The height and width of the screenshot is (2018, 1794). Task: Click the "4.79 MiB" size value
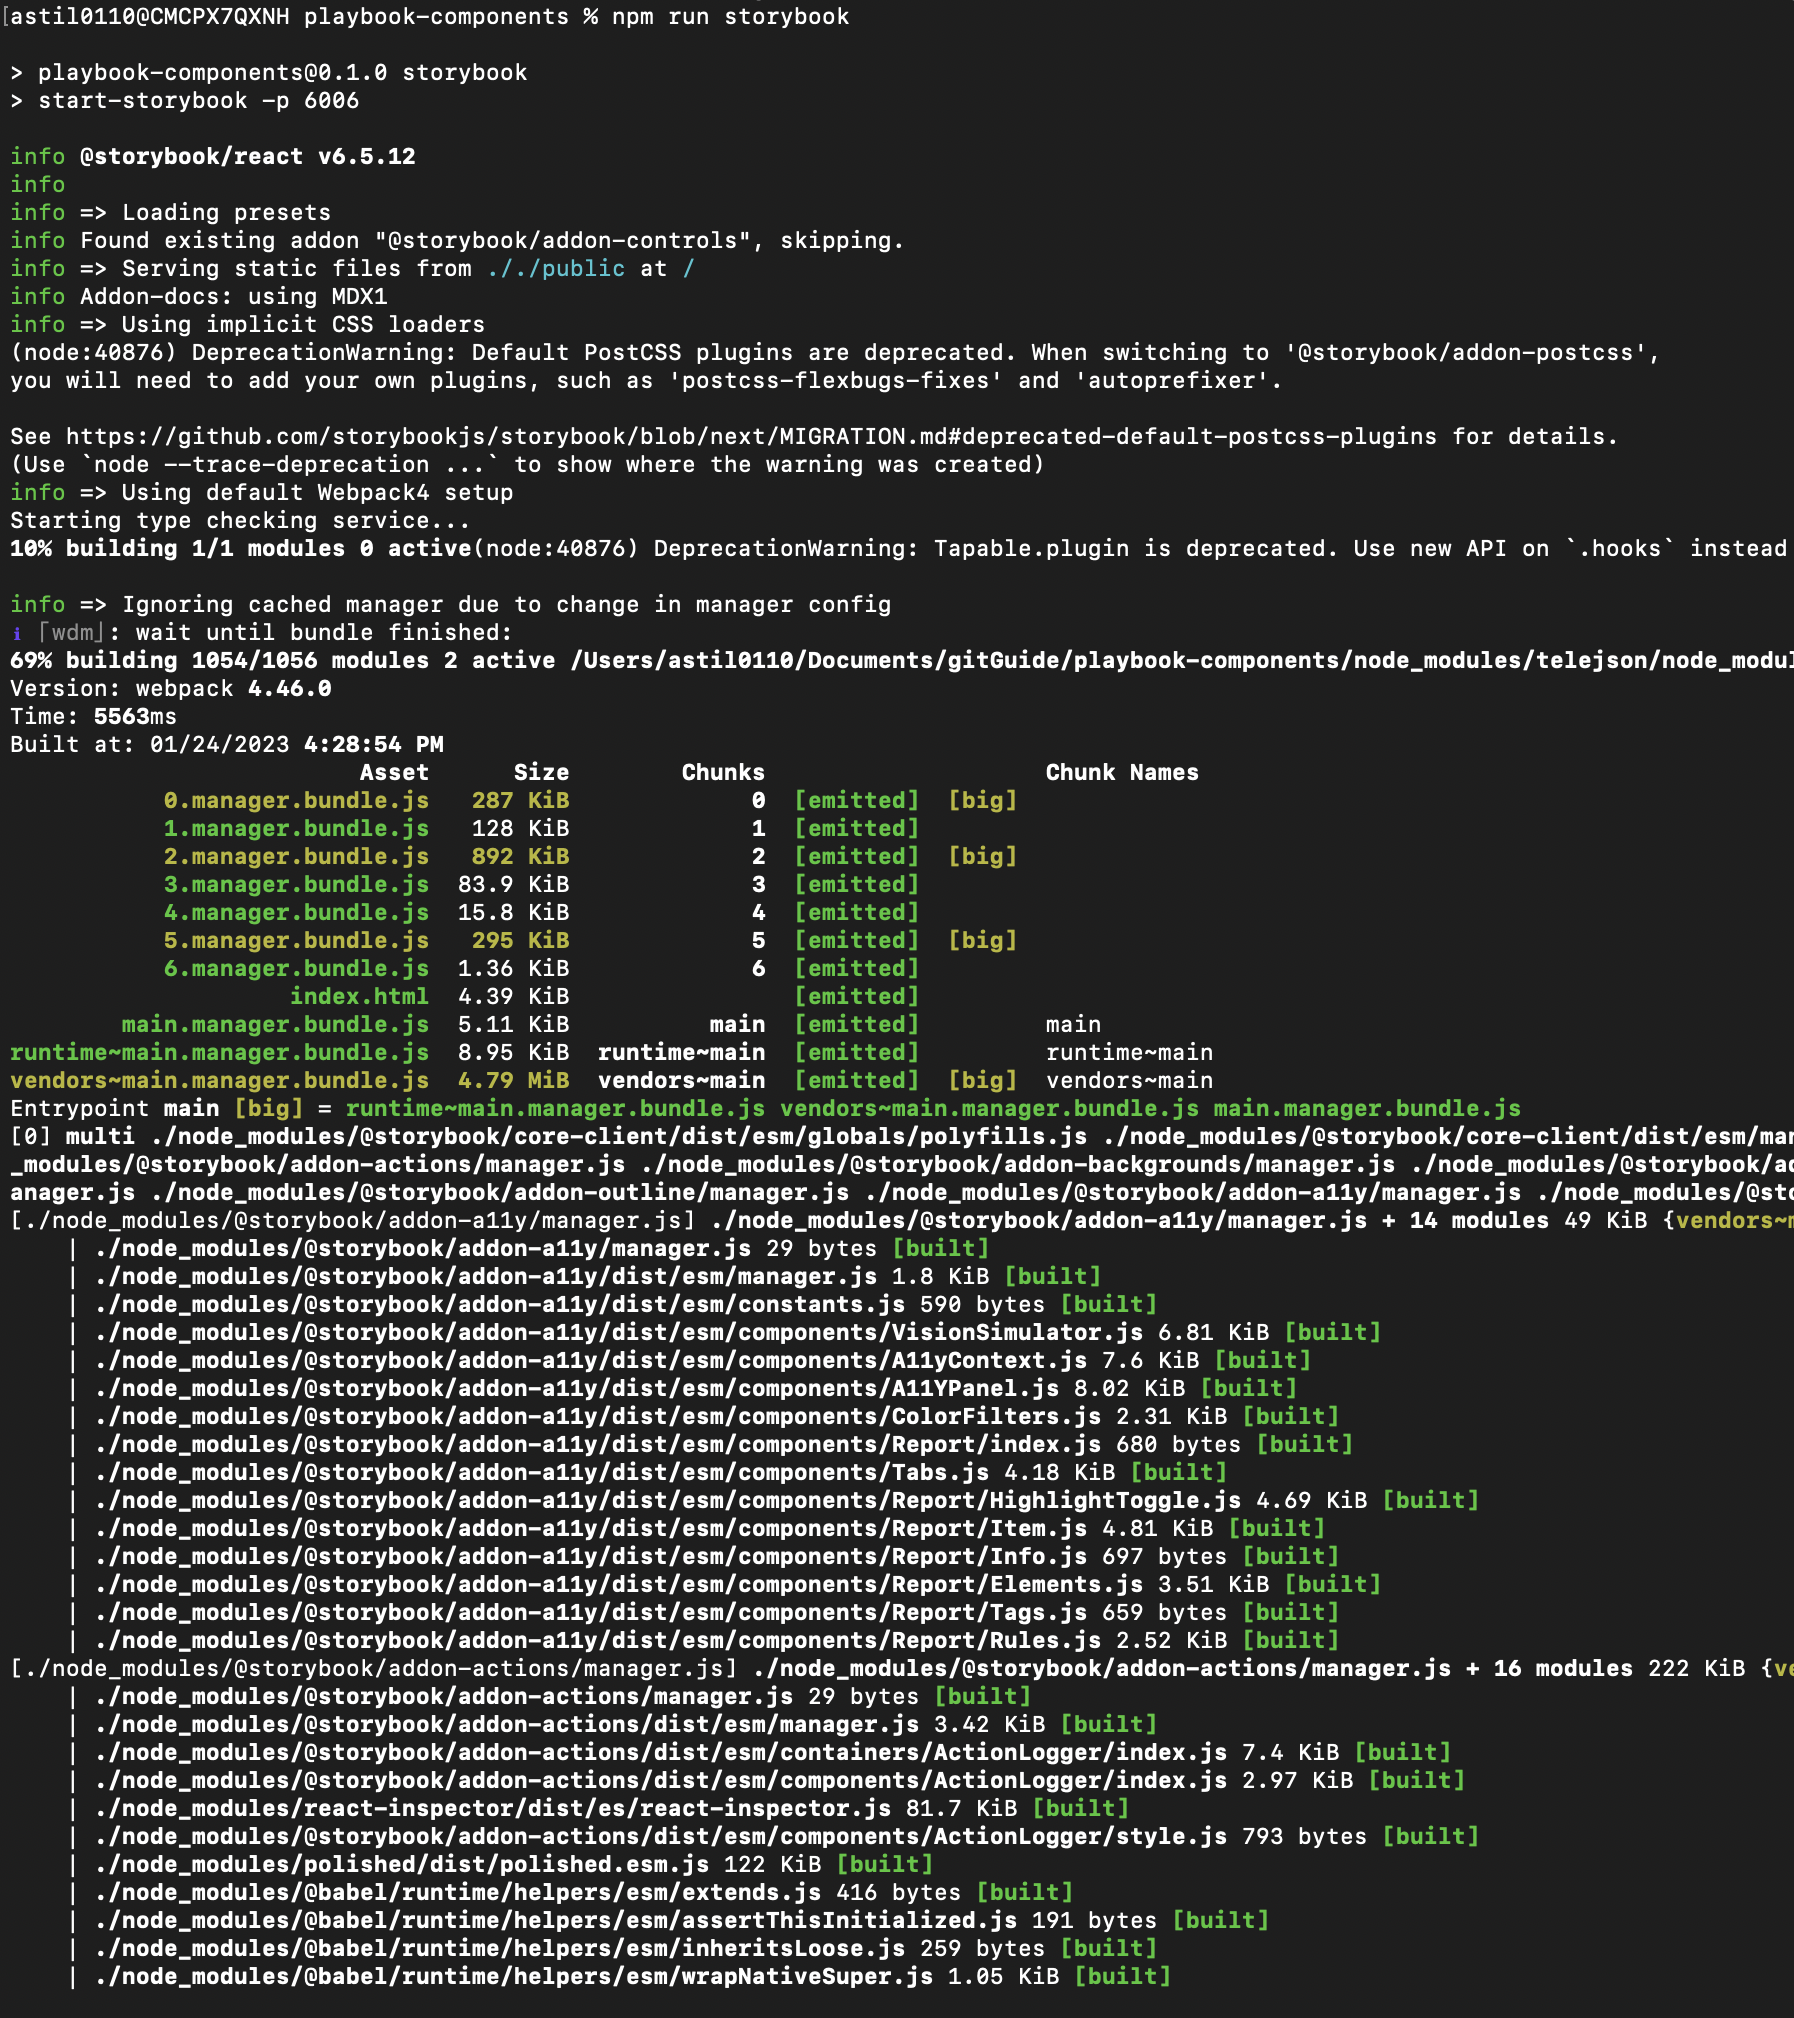pos(513,1081)
